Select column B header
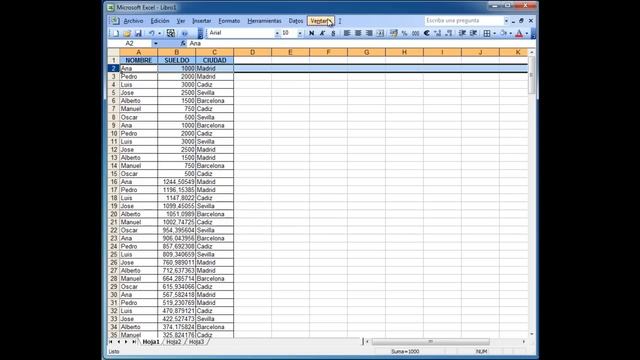Viewport: 640px width, 360px height. tap(176, 52)
